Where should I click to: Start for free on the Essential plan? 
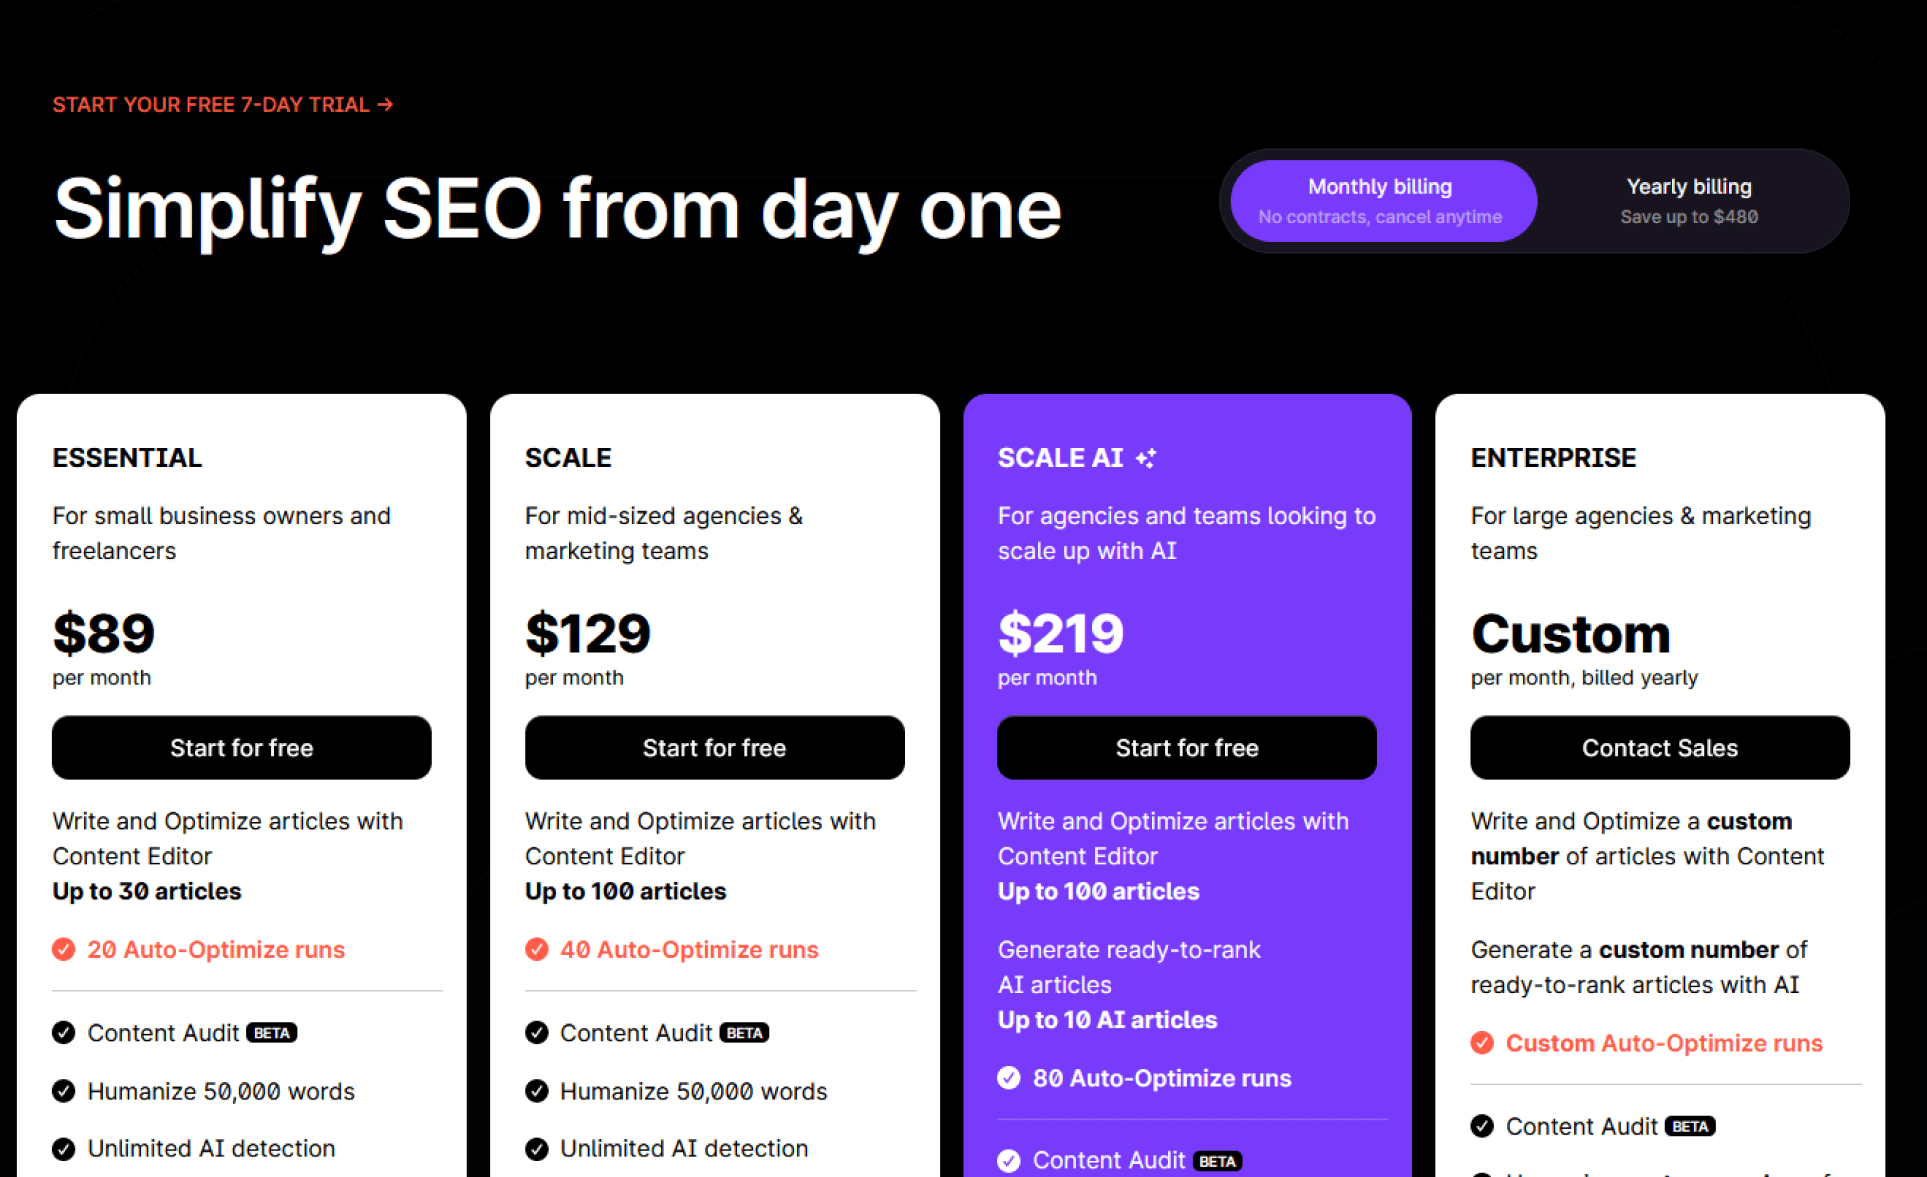point(242,748)
